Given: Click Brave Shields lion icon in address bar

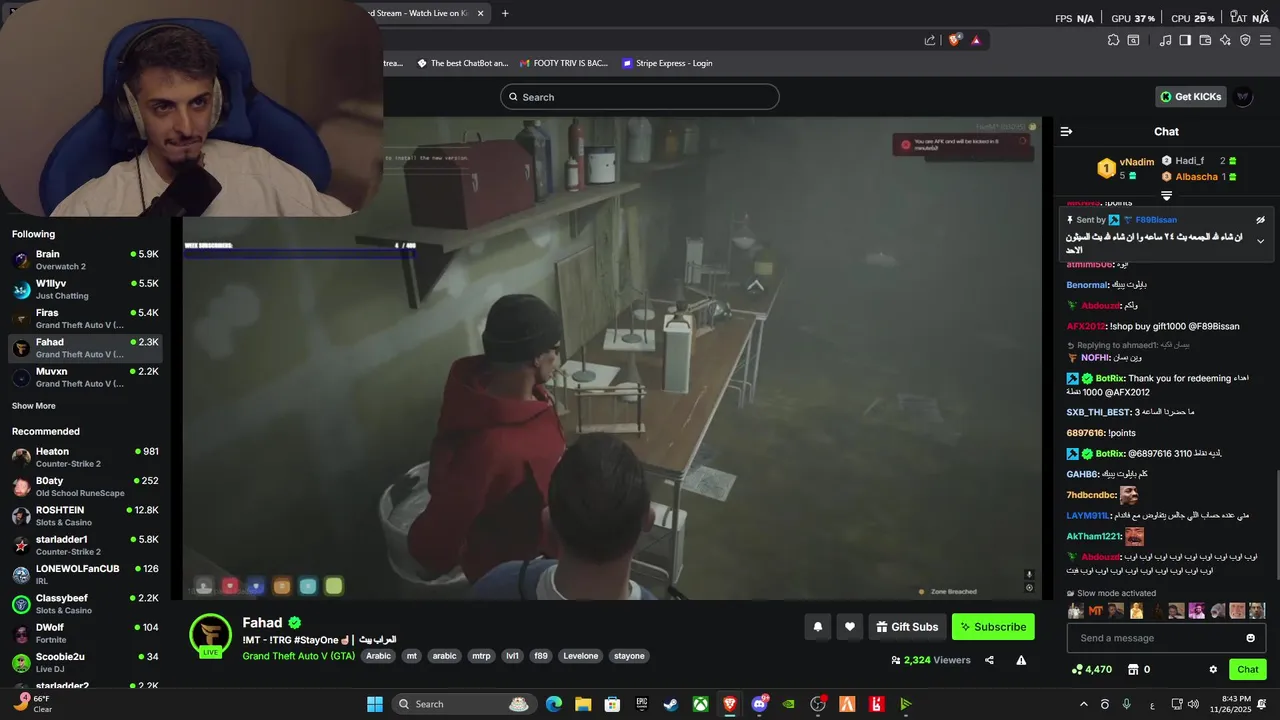Looking at the screenshot, I should coord(955,40).
